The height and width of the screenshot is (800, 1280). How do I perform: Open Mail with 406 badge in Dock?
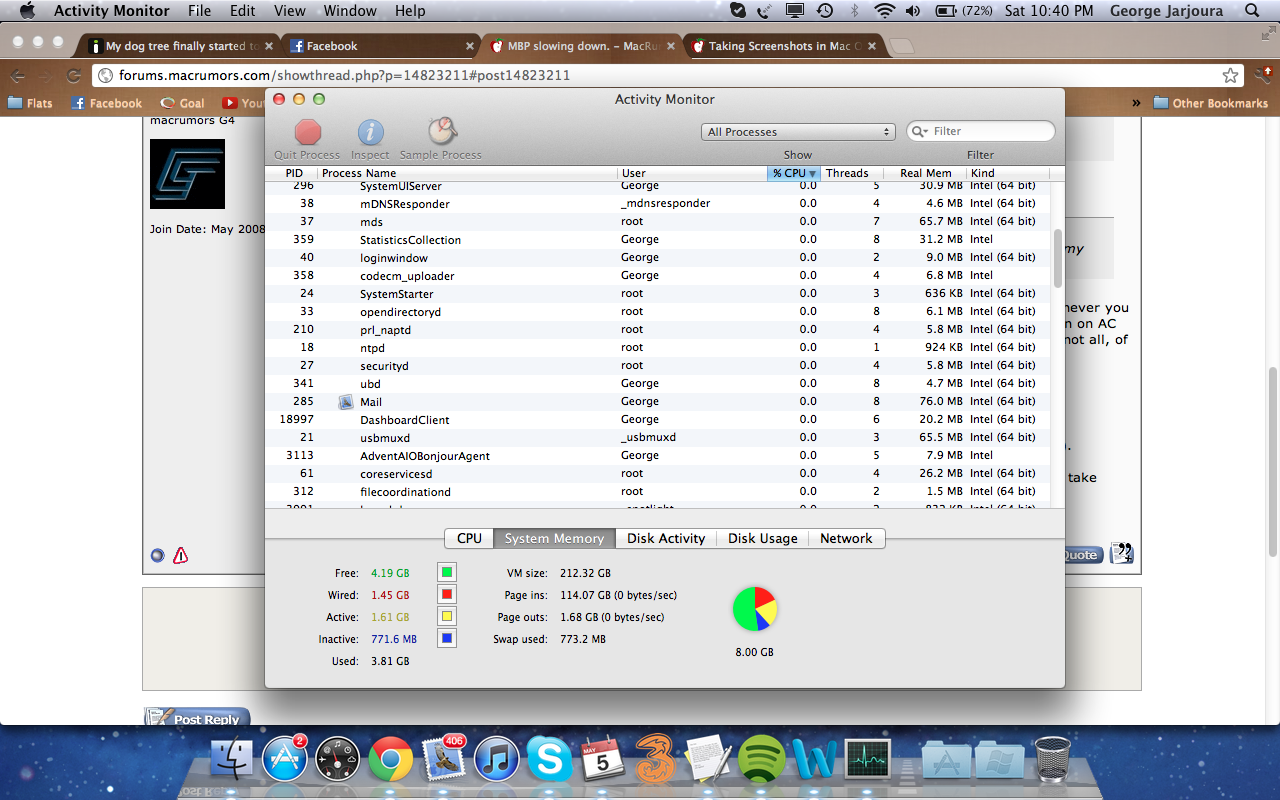(443, 760)
